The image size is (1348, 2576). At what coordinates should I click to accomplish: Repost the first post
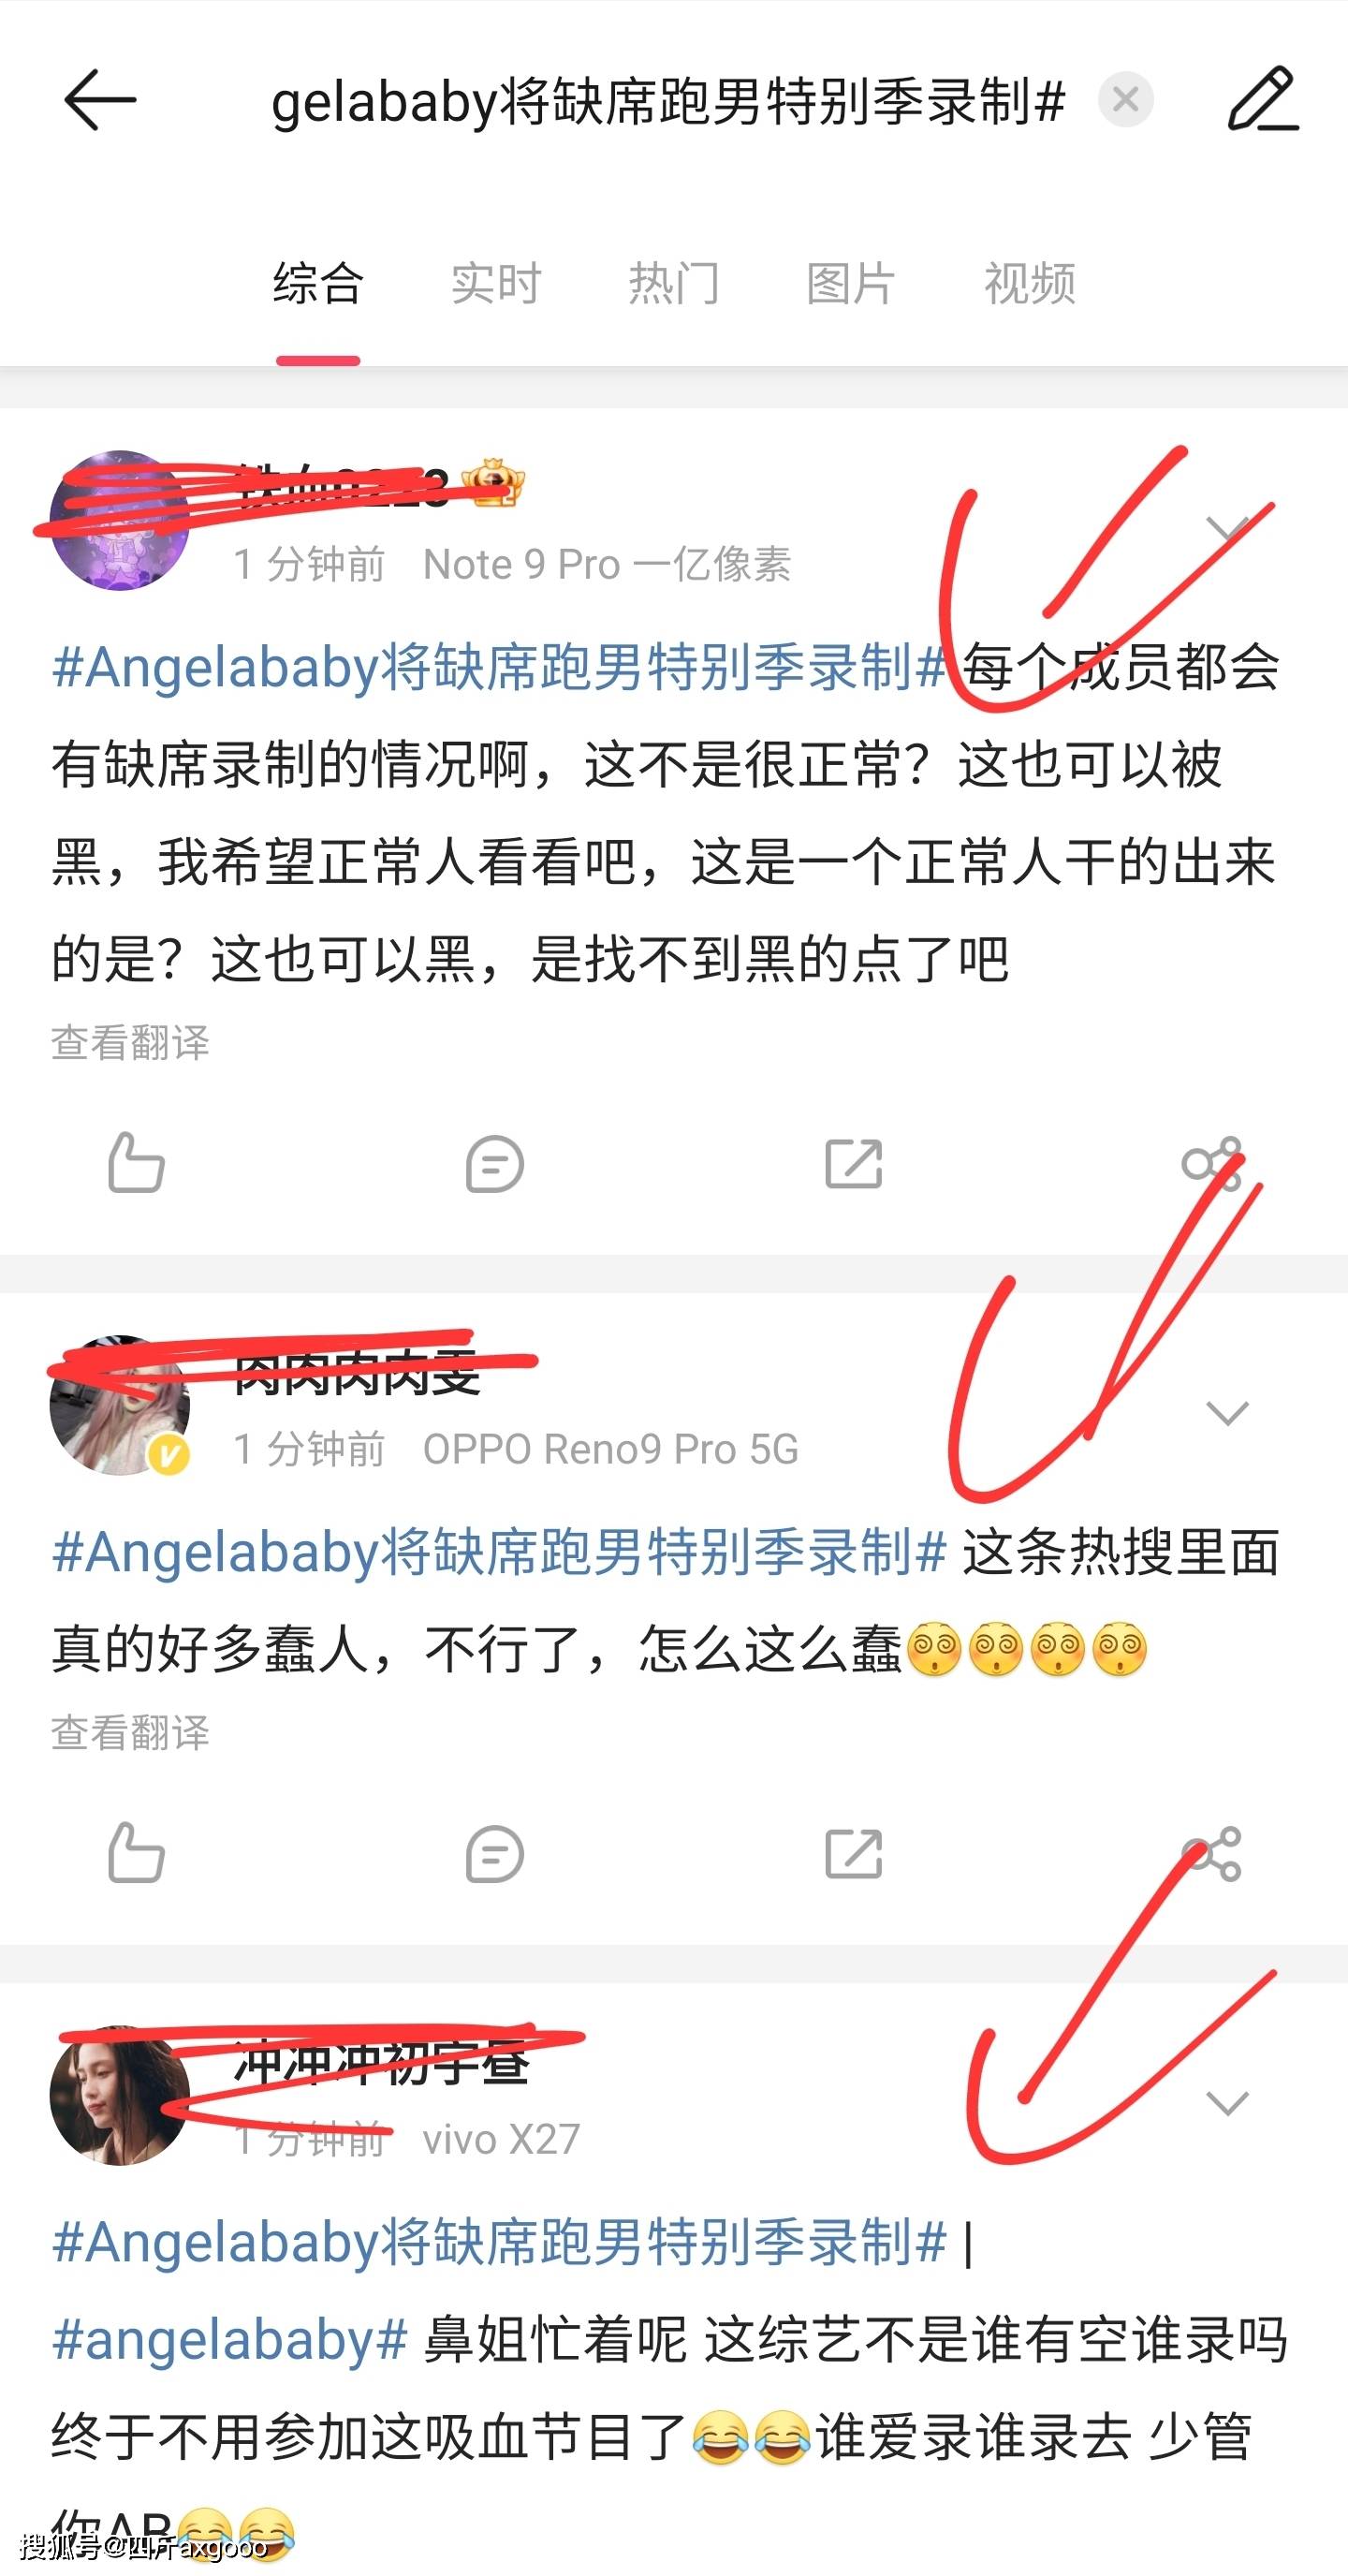pyautogui.click(x=854, y=1163)
